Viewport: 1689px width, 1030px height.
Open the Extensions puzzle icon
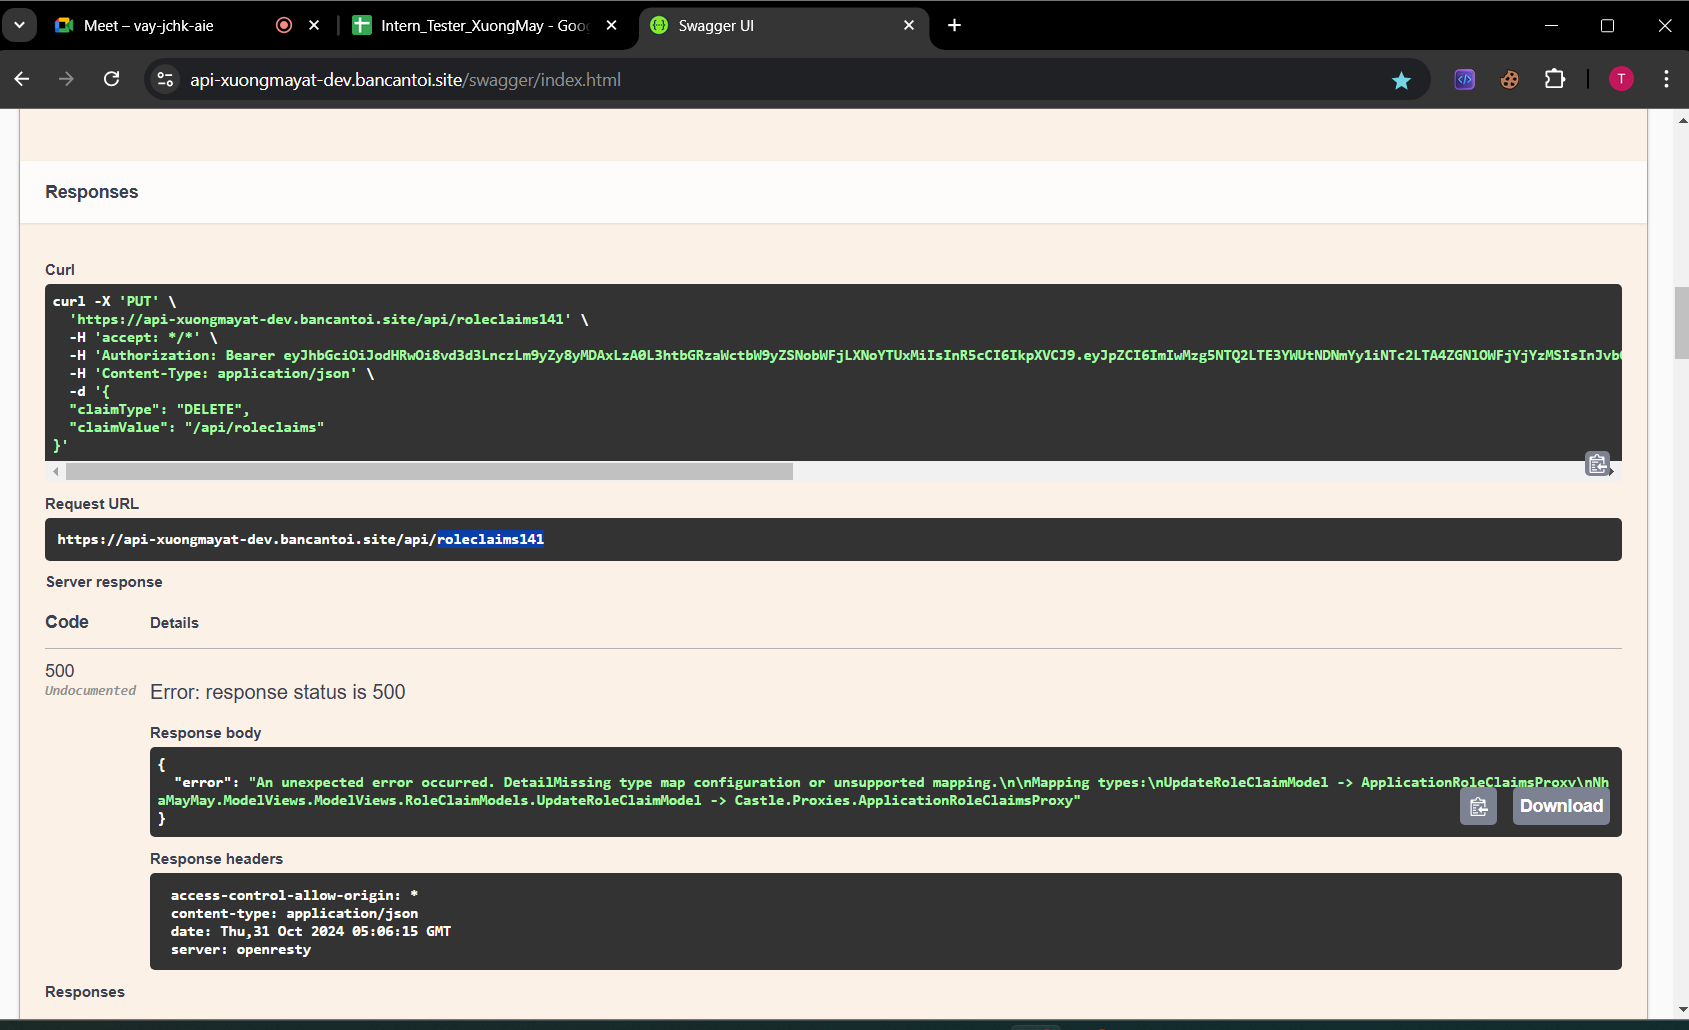click(x=1554, y=80)
